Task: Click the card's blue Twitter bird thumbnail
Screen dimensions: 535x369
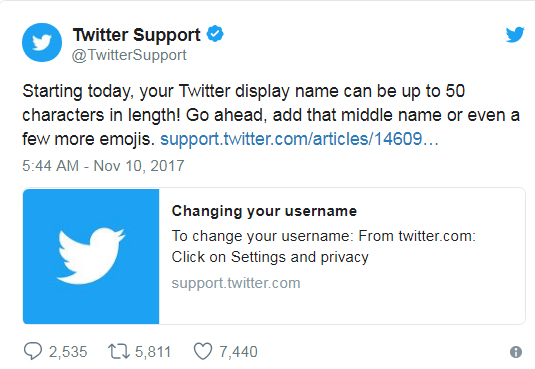Action: [91, 256]
